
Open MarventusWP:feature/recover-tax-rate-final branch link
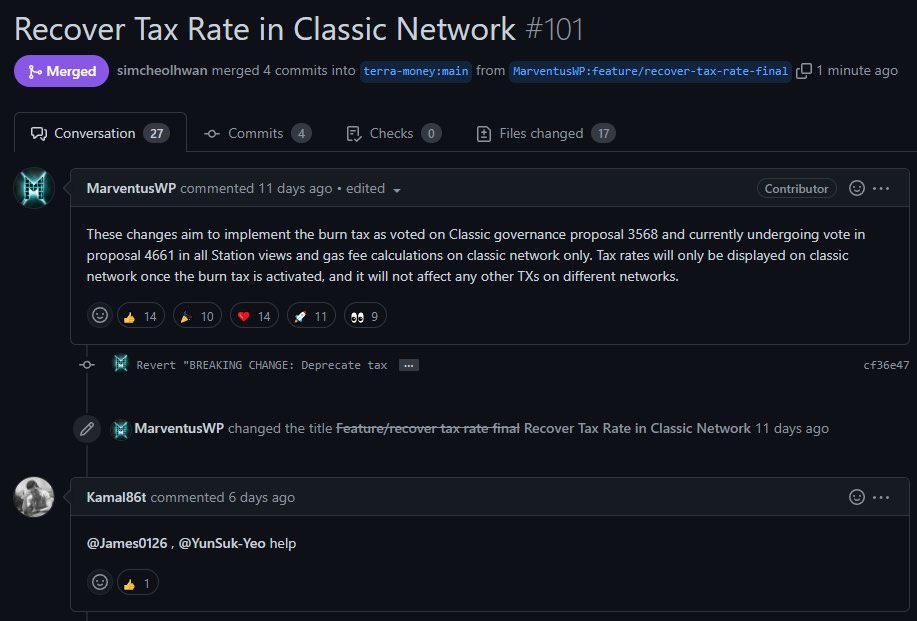coord(650,71)
